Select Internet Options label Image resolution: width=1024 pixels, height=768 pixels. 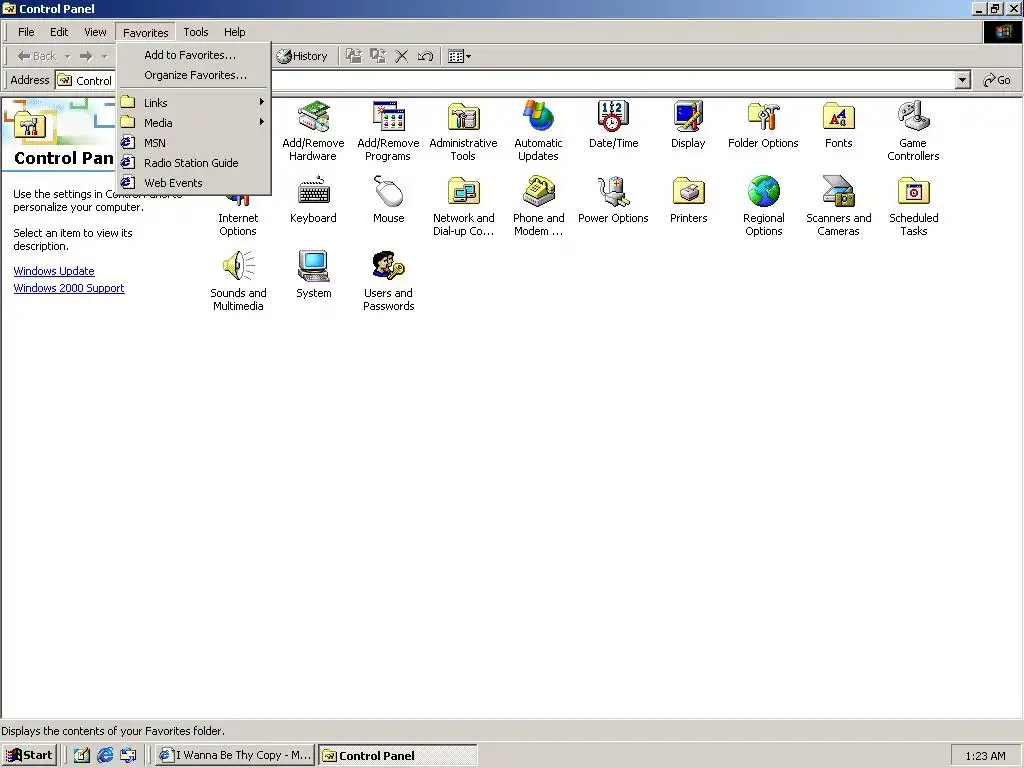click(238, 225)
